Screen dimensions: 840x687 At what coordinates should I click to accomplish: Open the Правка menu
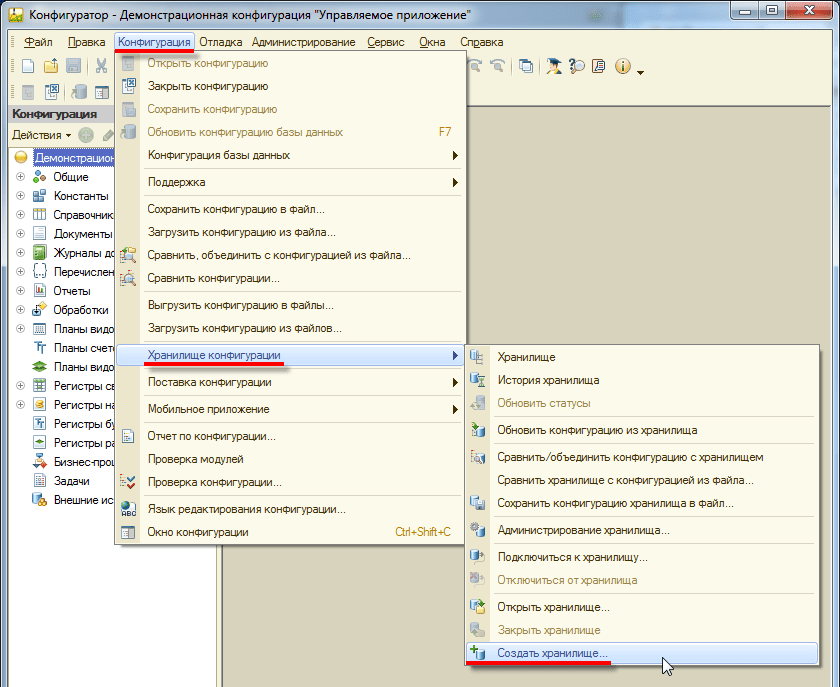pyautogui.click(x=86, y=42)
